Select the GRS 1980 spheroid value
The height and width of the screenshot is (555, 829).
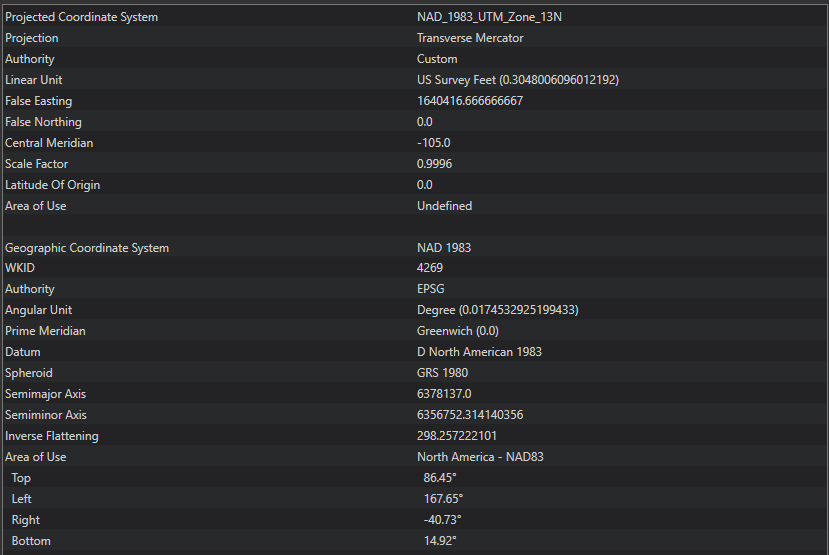(x=442, y=373)
